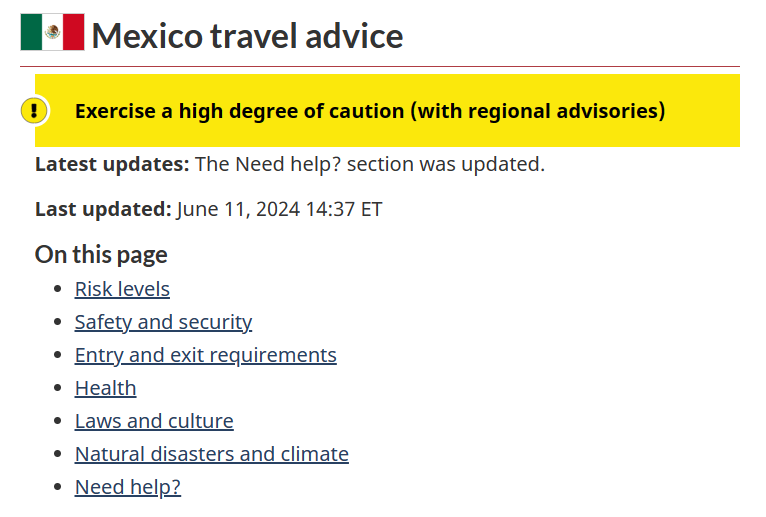Click 'The Need help? section was updated.' text

point(370,164)
